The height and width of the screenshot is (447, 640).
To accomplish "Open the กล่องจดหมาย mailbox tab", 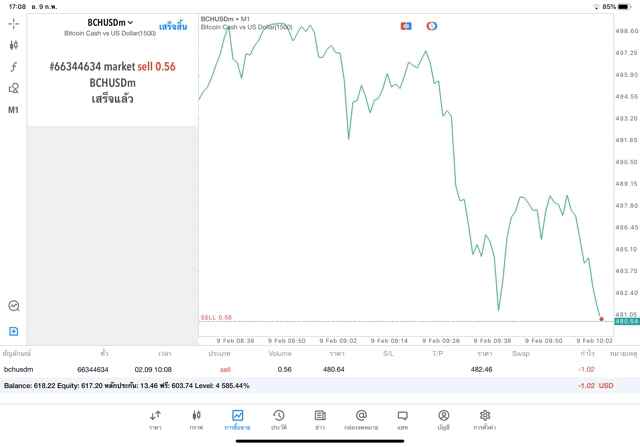I will point(361,420).
